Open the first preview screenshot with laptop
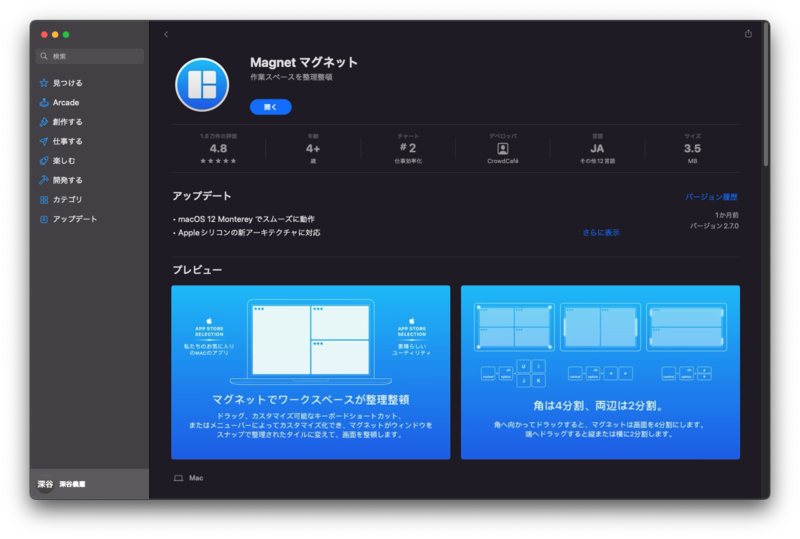Screen dimensions: 800x539 point(311,372)
